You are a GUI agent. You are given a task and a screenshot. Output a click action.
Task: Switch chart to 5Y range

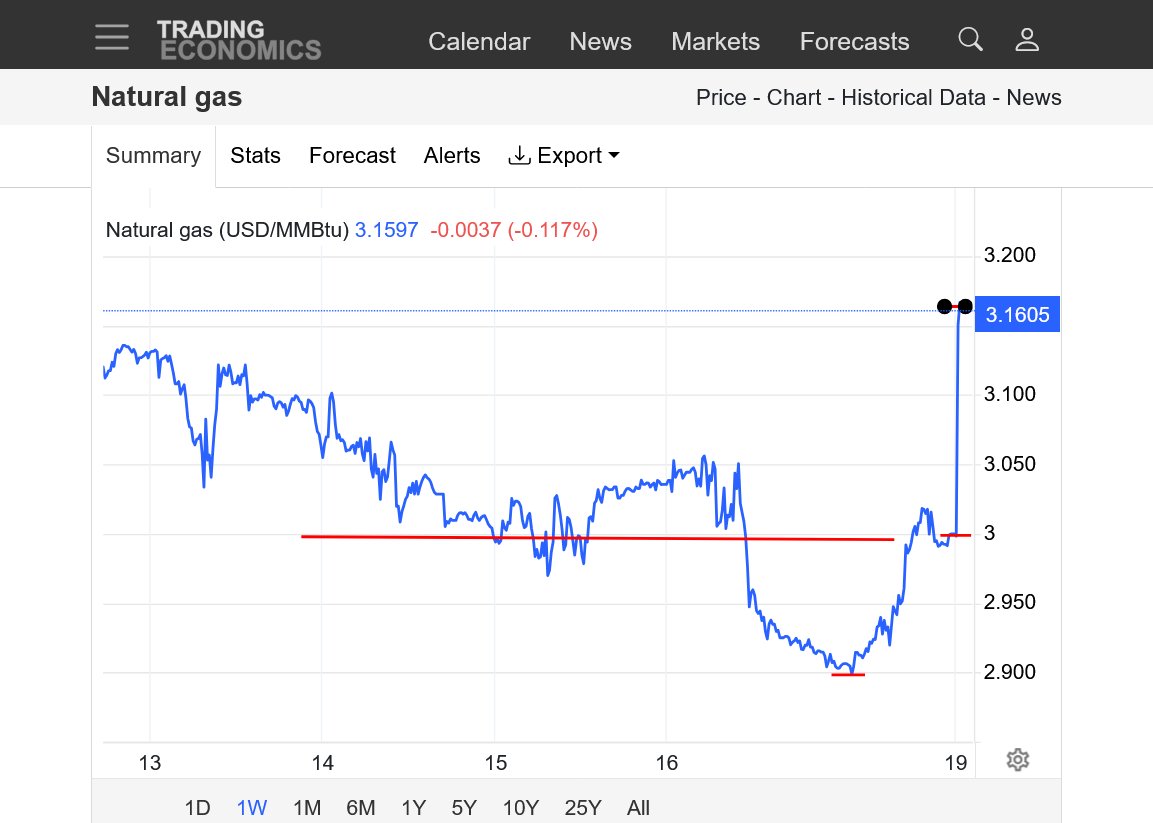click(x=464, y=808)
